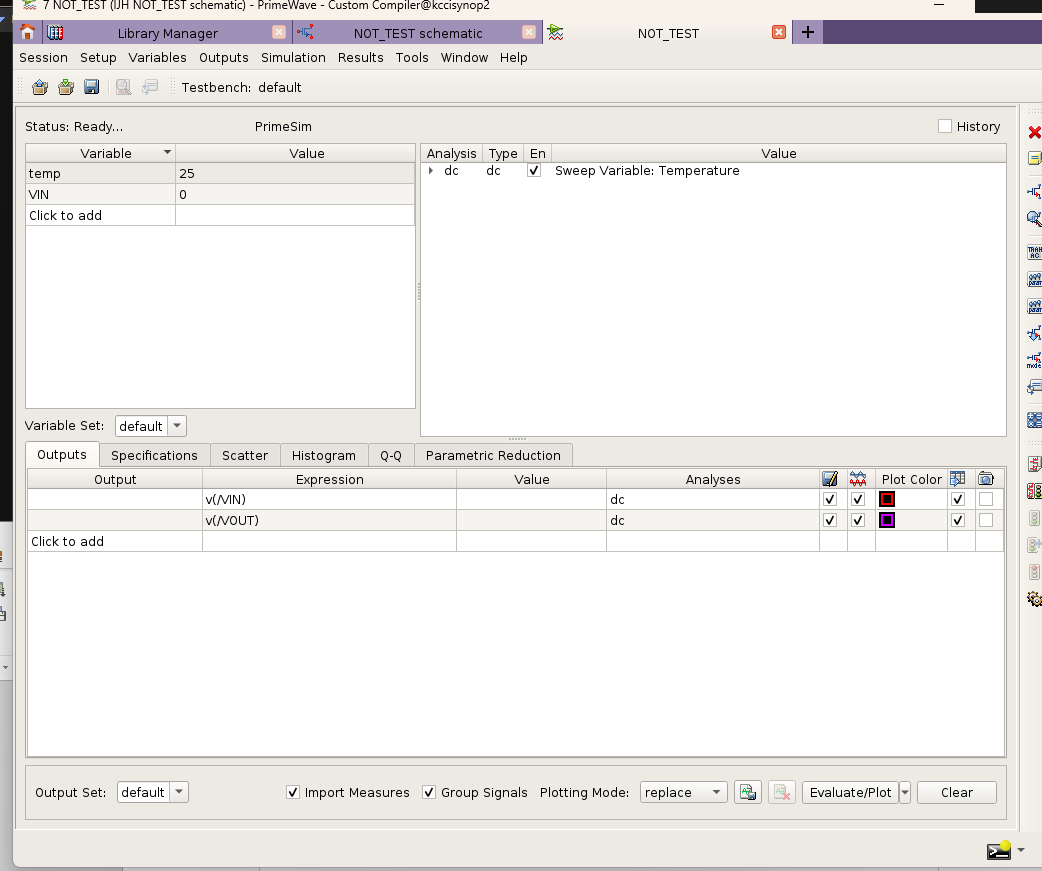The width and height of the screenshot is (1042, 871).
Task: Click the Clear button
Action: (x=956, y=792)
